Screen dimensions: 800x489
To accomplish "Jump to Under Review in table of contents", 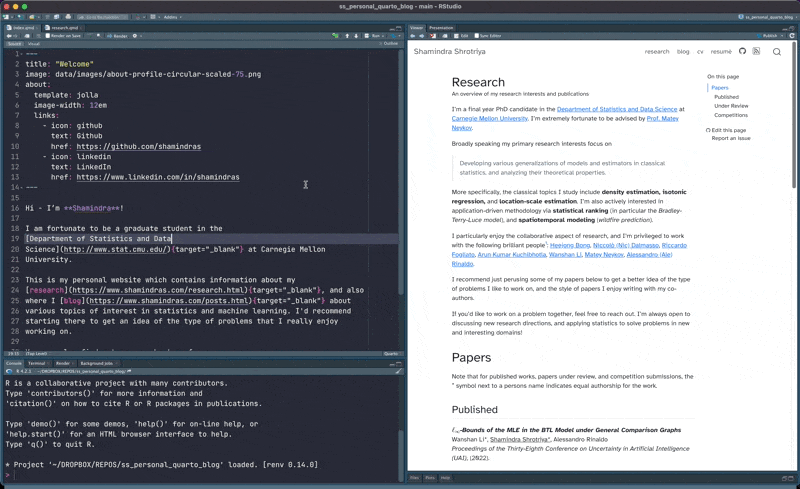I will tap(731, 106).
